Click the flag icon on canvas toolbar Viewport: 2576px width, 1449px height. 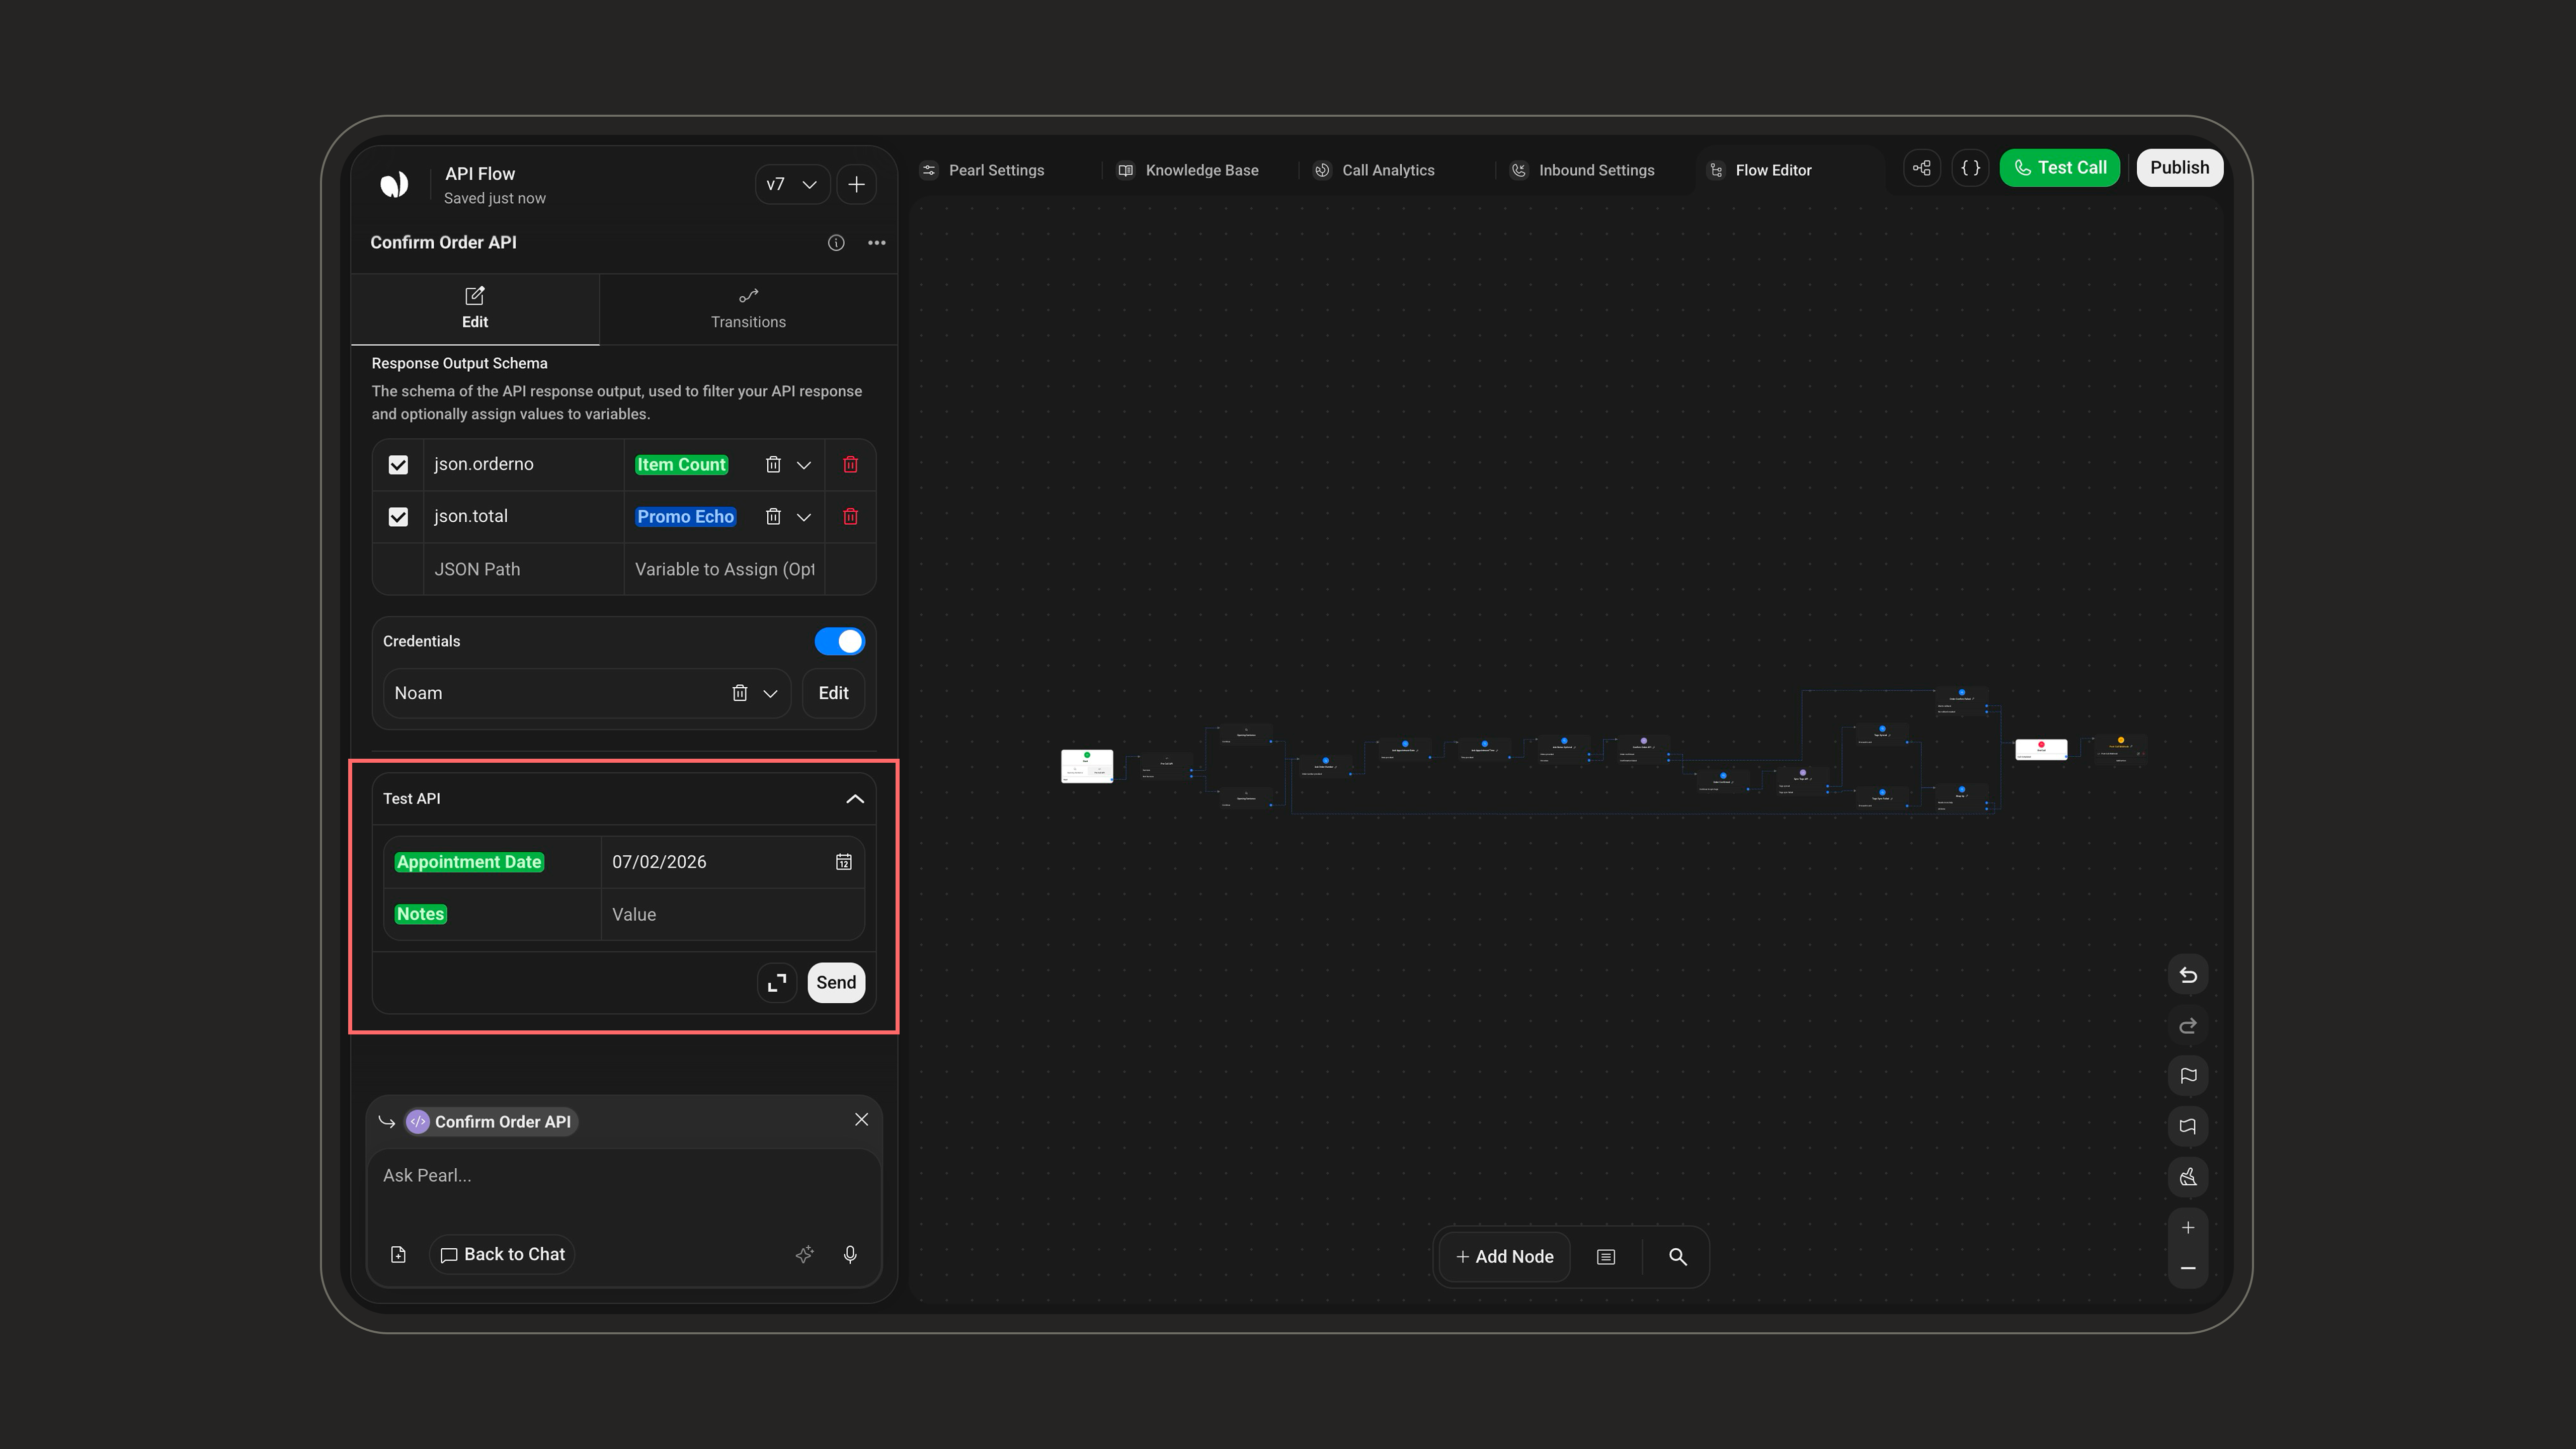2188,1076
